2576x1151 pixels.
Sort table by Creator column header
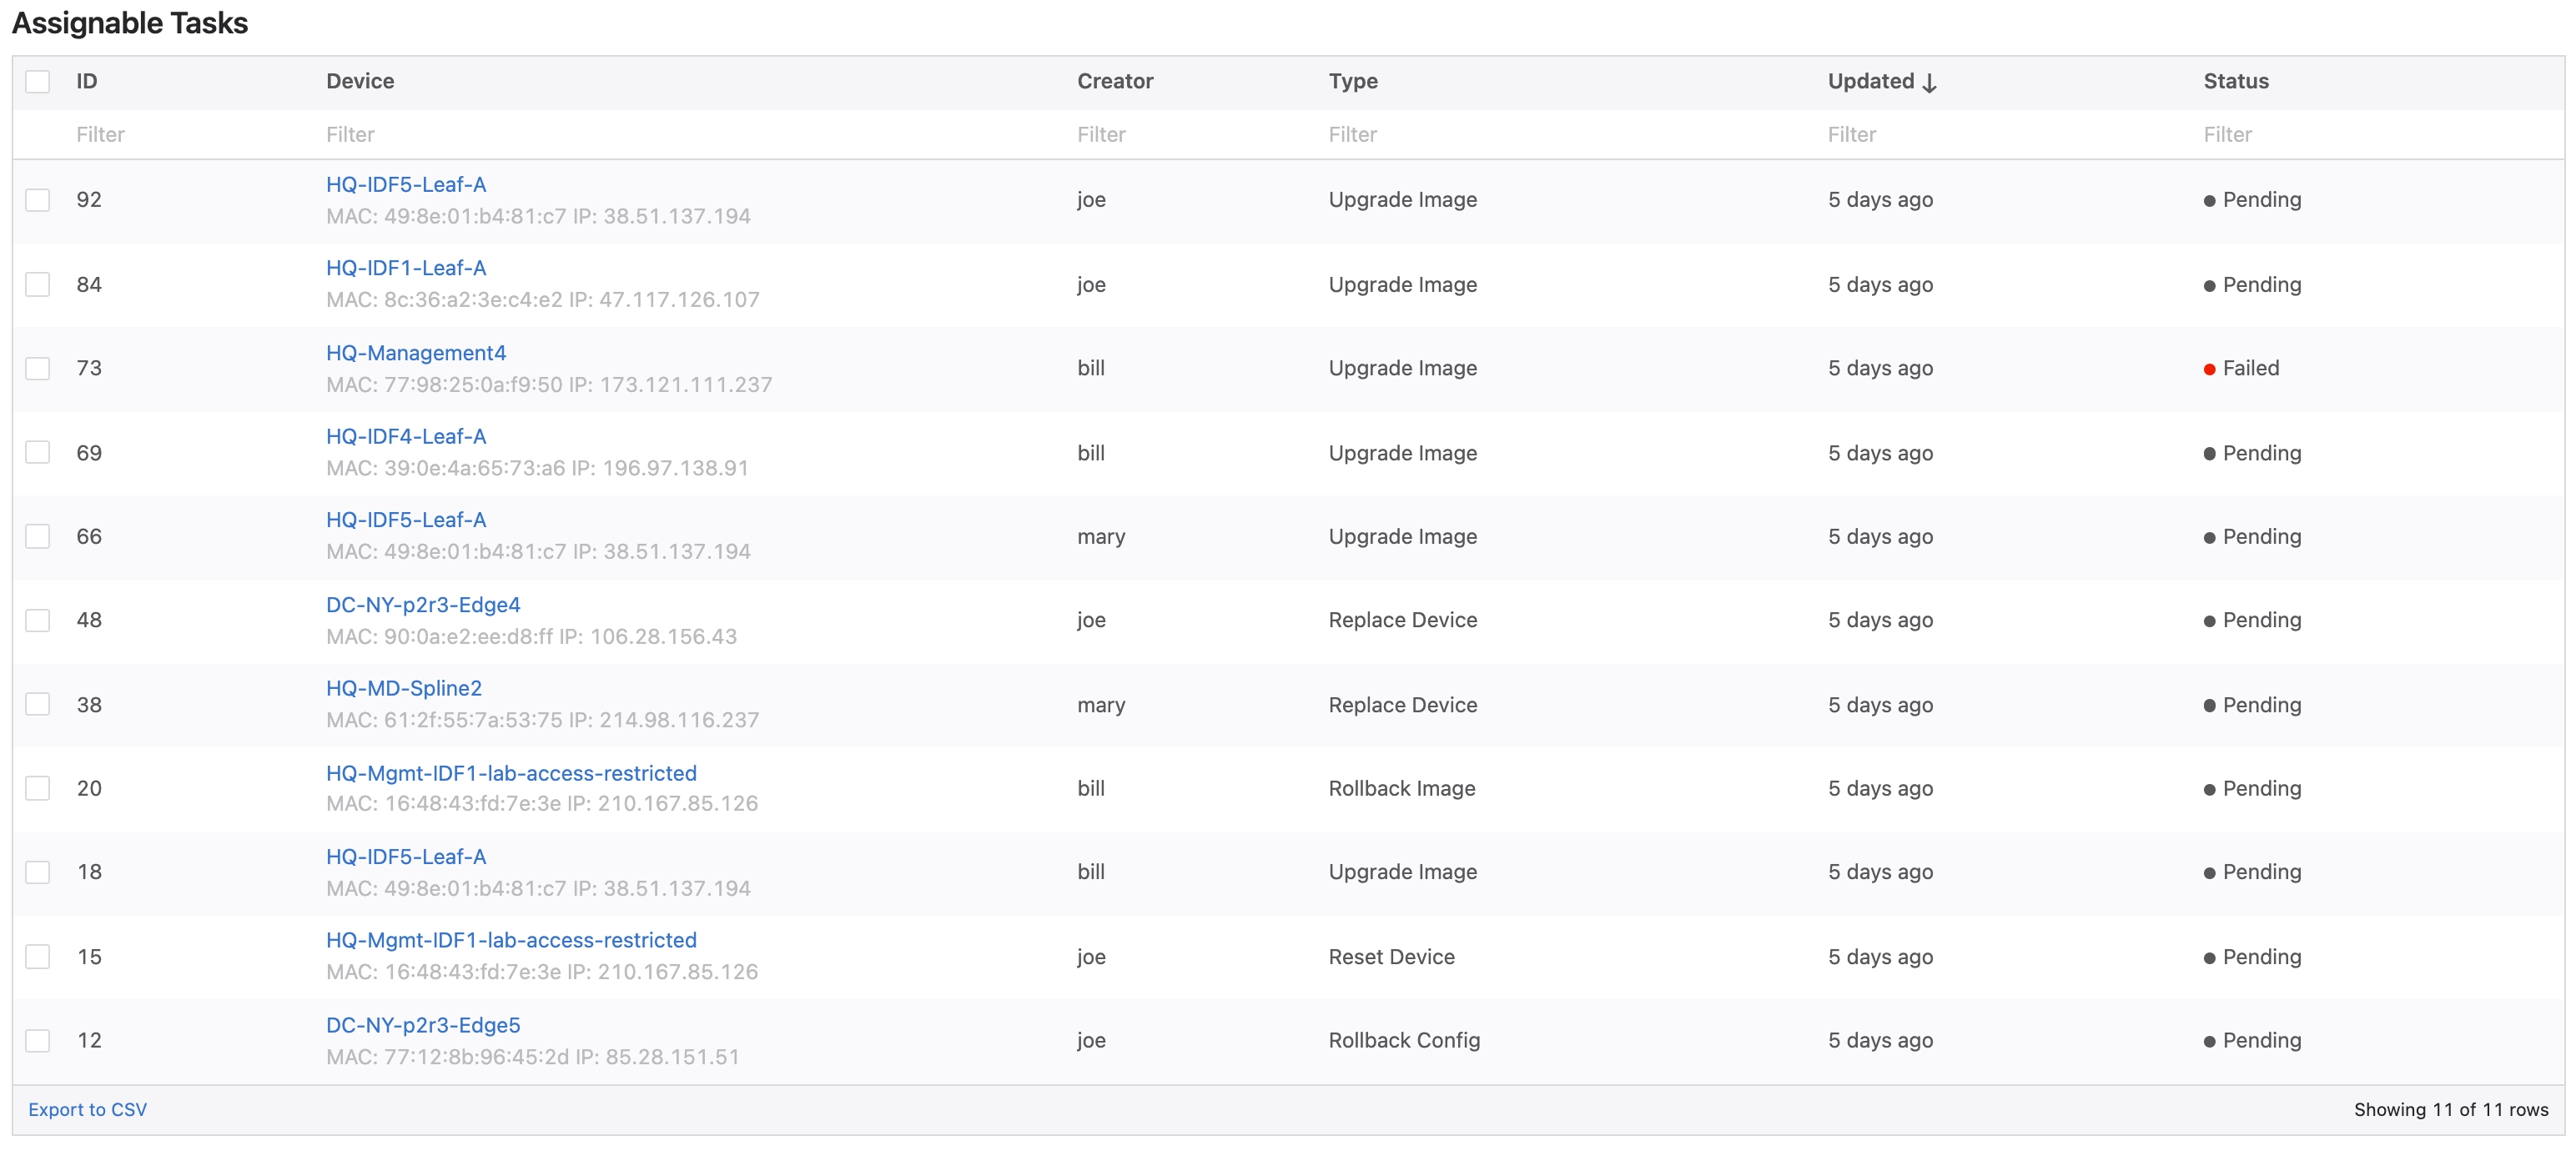[1114, 81]
